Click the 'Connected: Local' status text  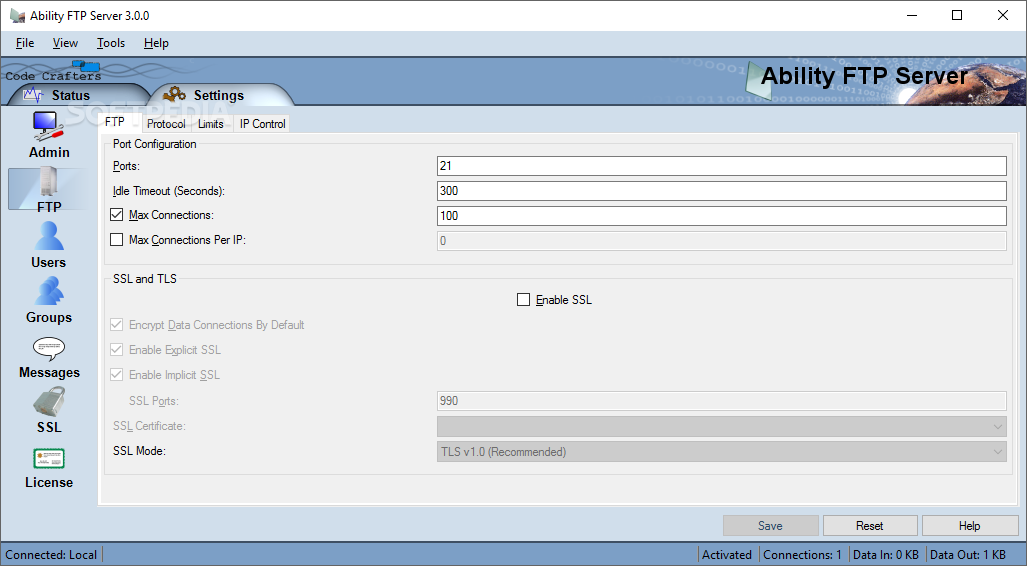(x=51, y=555)
